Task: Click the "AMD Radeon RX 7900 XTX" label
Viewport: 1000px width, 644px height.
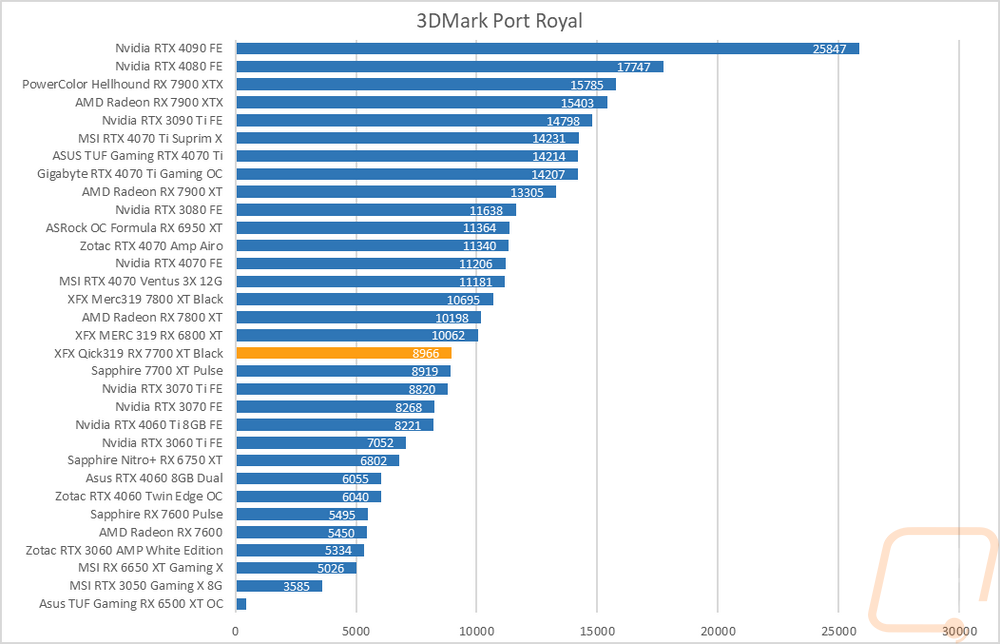Action: [149, 102]
